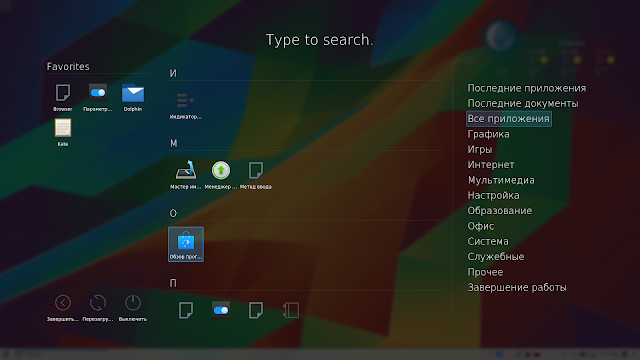Screen dimensions: 640x360
Task: Click the Завершить... session button
Action: [x=63, y=307]
